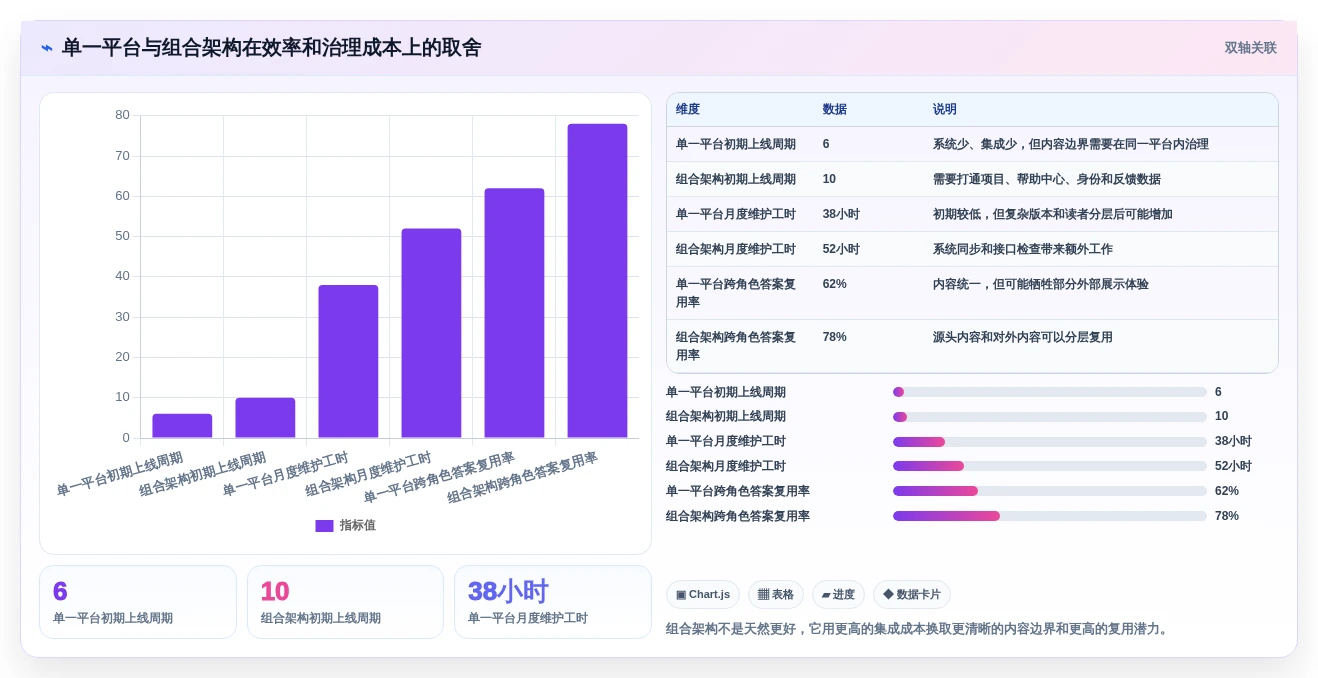Click the tallest bar, 组合架构跨角色答案复用率

597,281
